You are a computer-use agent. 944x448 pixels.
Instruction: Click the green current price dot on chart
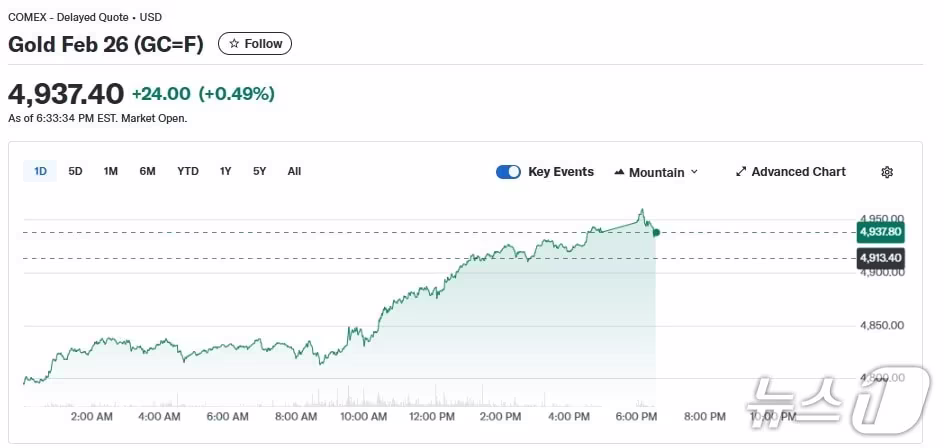(656, 232)
